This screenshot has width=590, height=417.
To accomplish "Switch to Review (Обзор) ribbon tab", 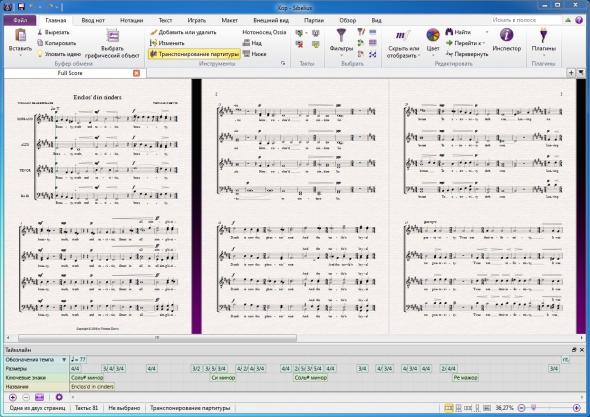I will [x=347, y=20].
